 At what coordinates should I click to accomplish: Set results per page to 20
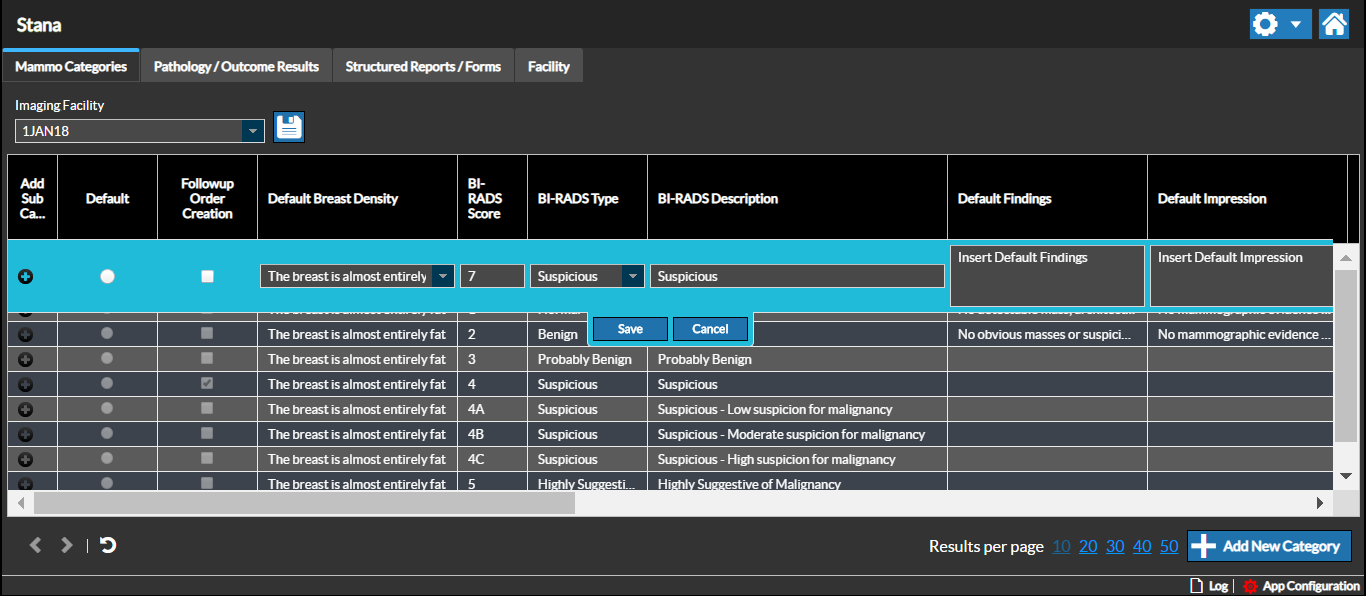coord(1088,546)
